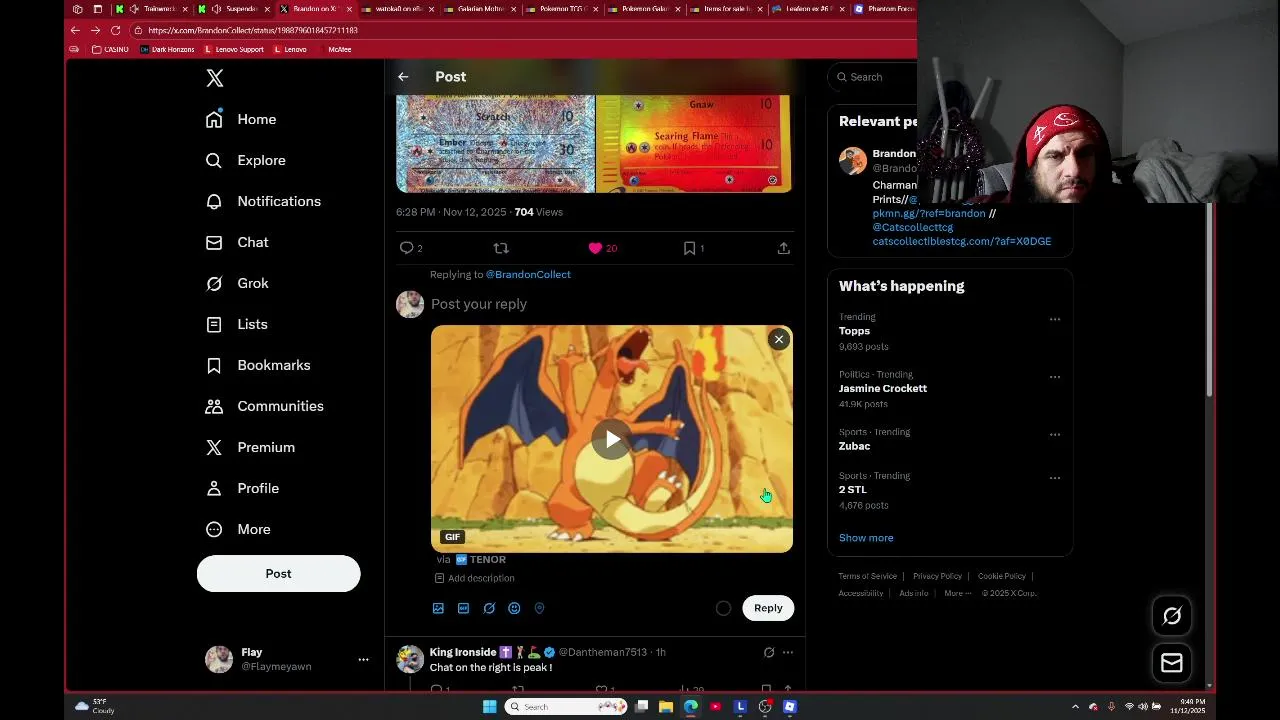This screenshot has height=720, width=1280.
Task: Repost the tweet using retweet icon
Action: (x=501, y=248)
